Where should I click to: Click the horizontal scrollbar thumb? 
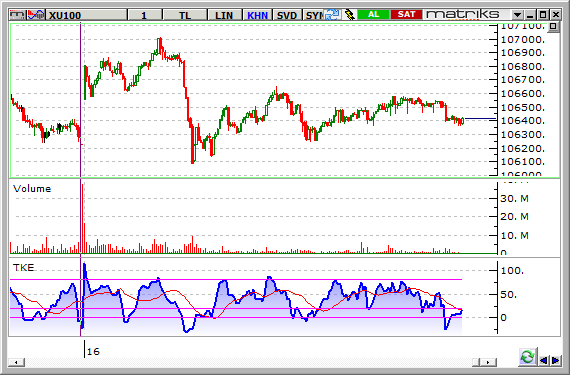pos(477,362)
